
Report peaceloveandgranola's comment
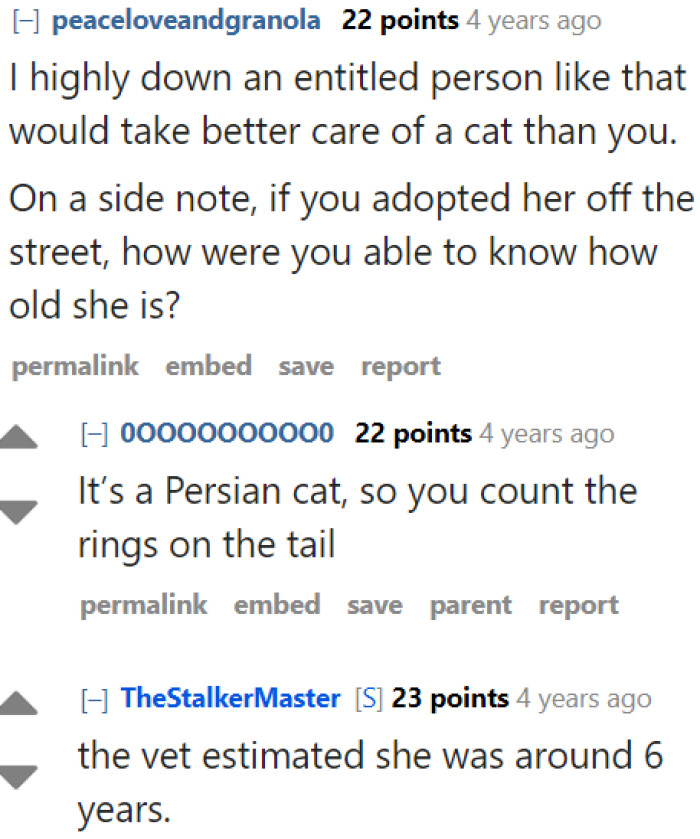point(400,366)
